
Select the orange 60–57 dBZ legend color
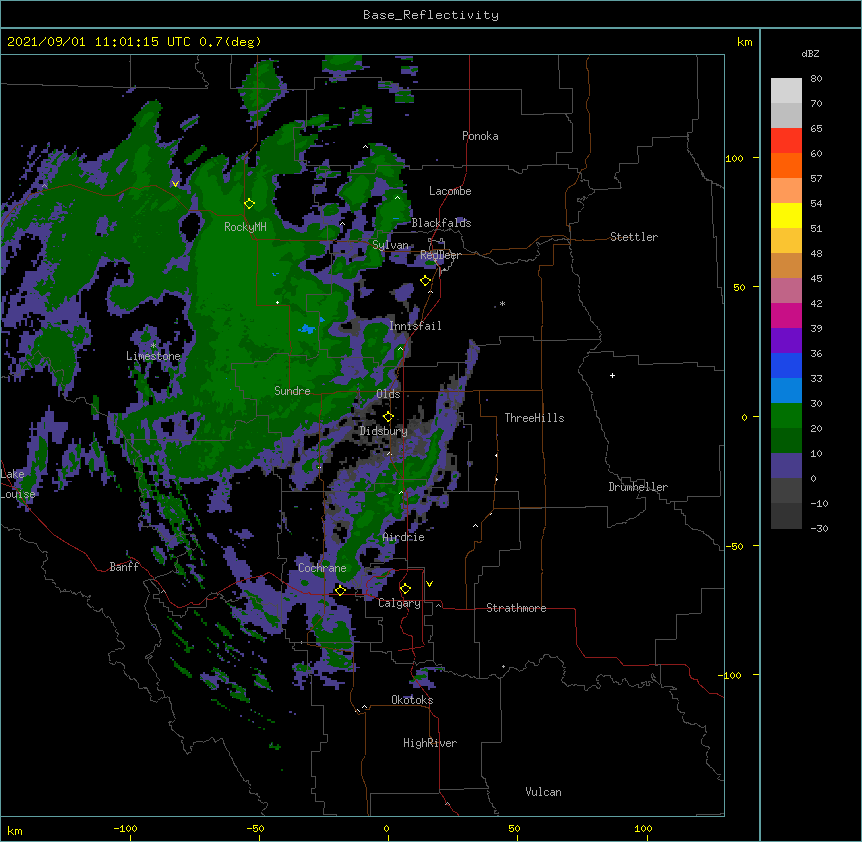786,165
